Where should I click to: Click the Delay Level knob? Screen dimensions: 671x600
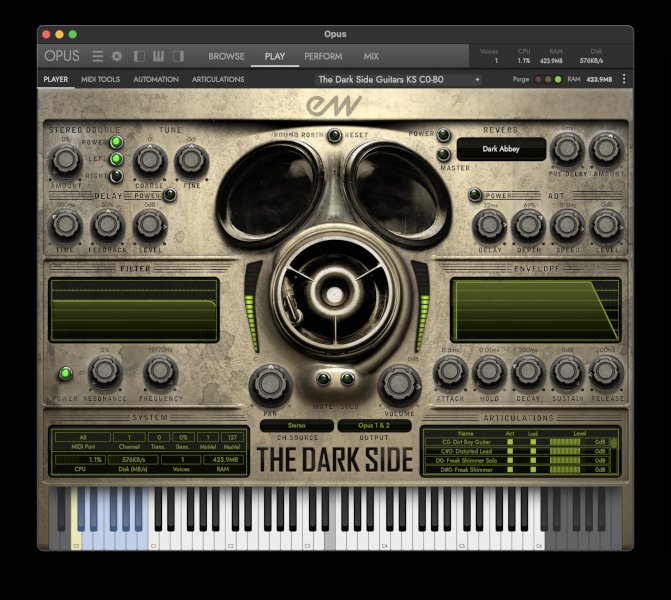coord(149,226)
